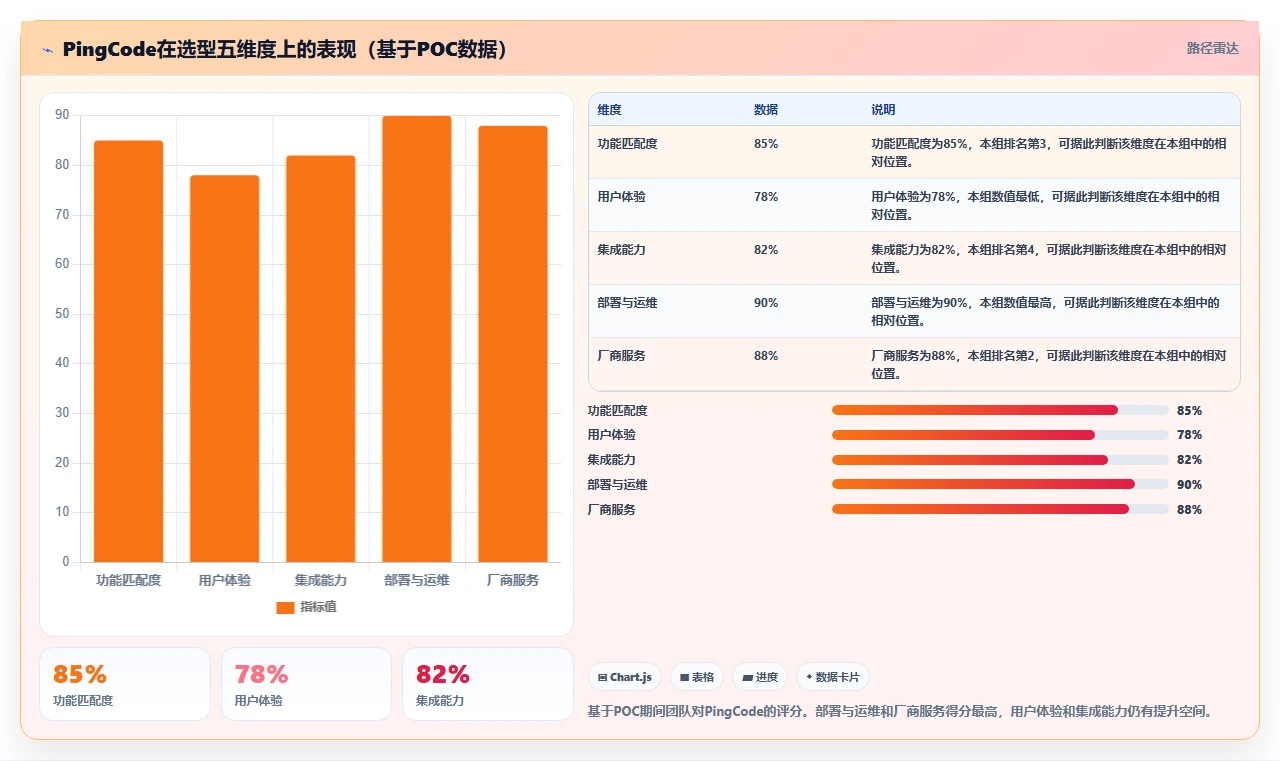
Task: Click the 用户体验 progress bar
Action: click(1000, 435)
